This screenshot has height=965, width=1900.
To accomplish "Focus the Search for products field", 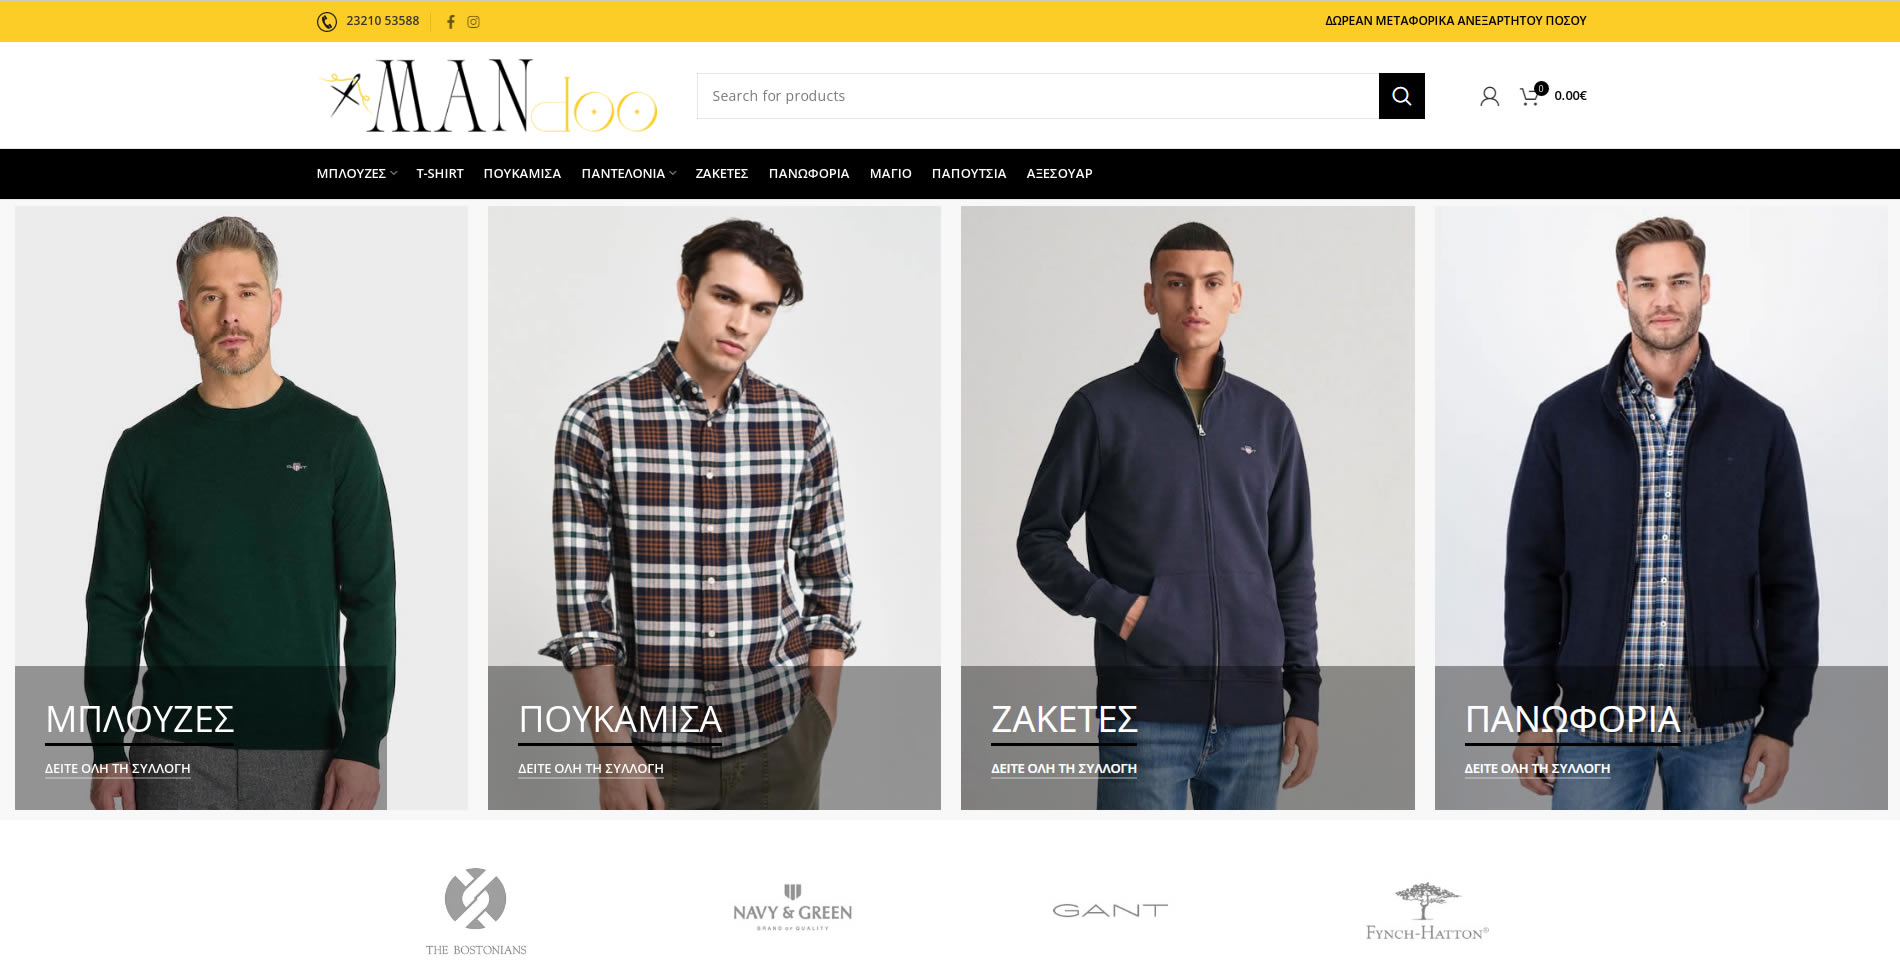I will tap(1038, 96).
